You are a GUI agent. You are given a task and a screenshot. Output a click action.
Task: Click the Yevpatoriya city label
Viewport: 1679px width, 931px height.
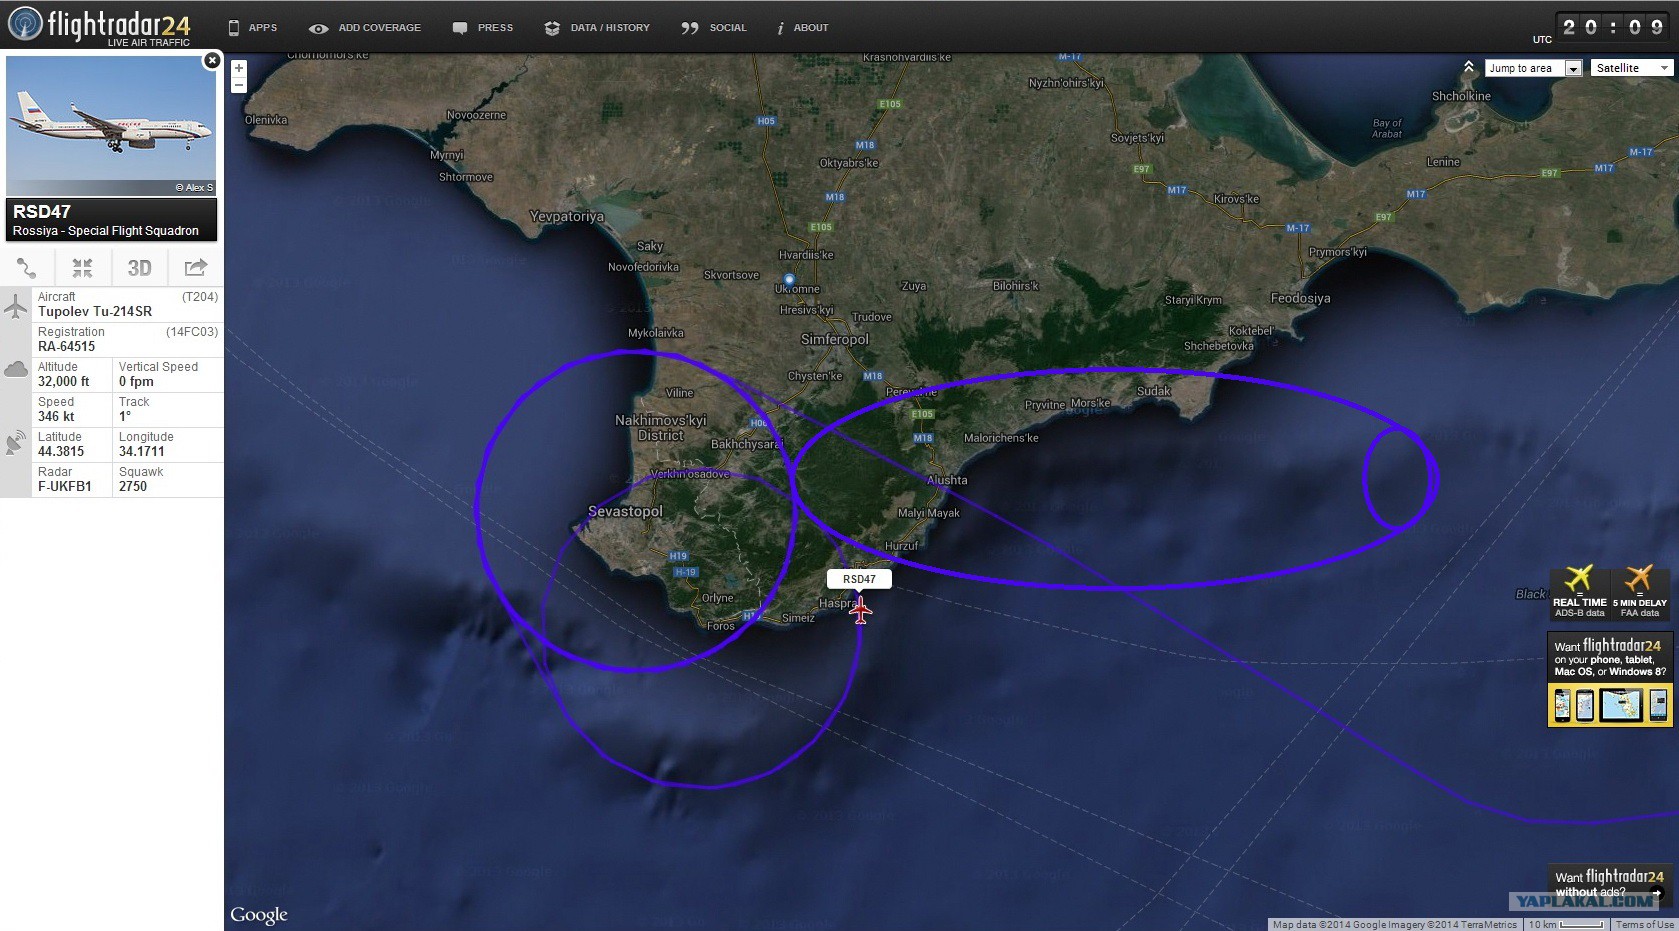coord(567,217)
